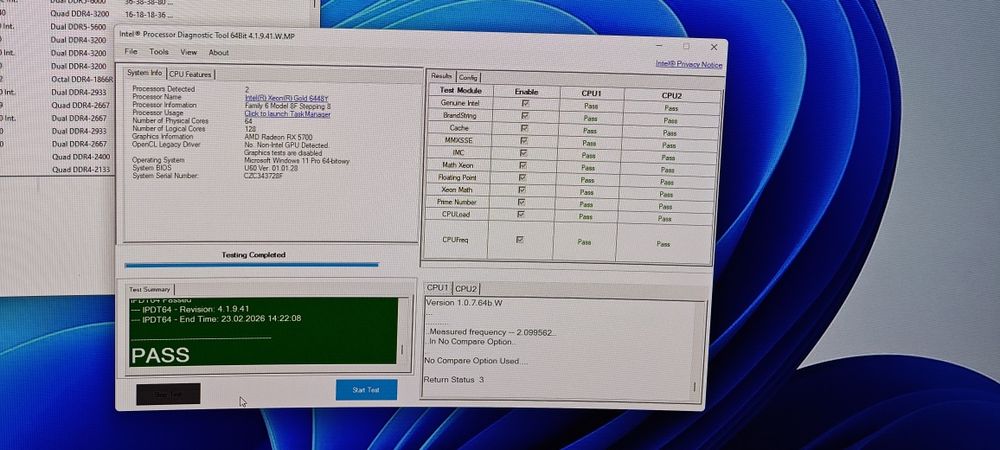
Task: Click the Enable column header
Action: click(x=526, y=92)
